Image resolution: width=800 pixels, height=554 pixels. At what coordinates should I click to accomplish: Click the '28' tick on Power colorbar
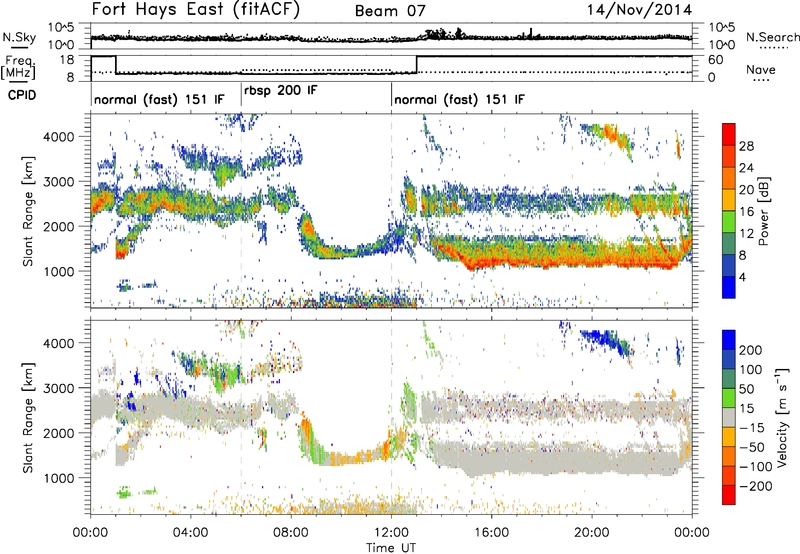coord(746,146)
